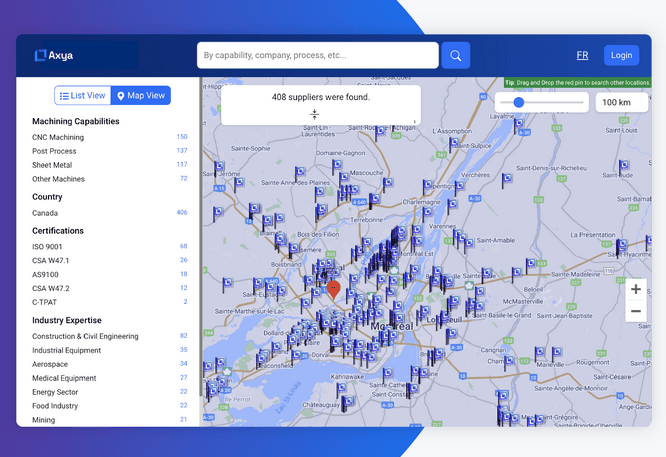
Task: Switch language to FR
Action: click(582, 55)
